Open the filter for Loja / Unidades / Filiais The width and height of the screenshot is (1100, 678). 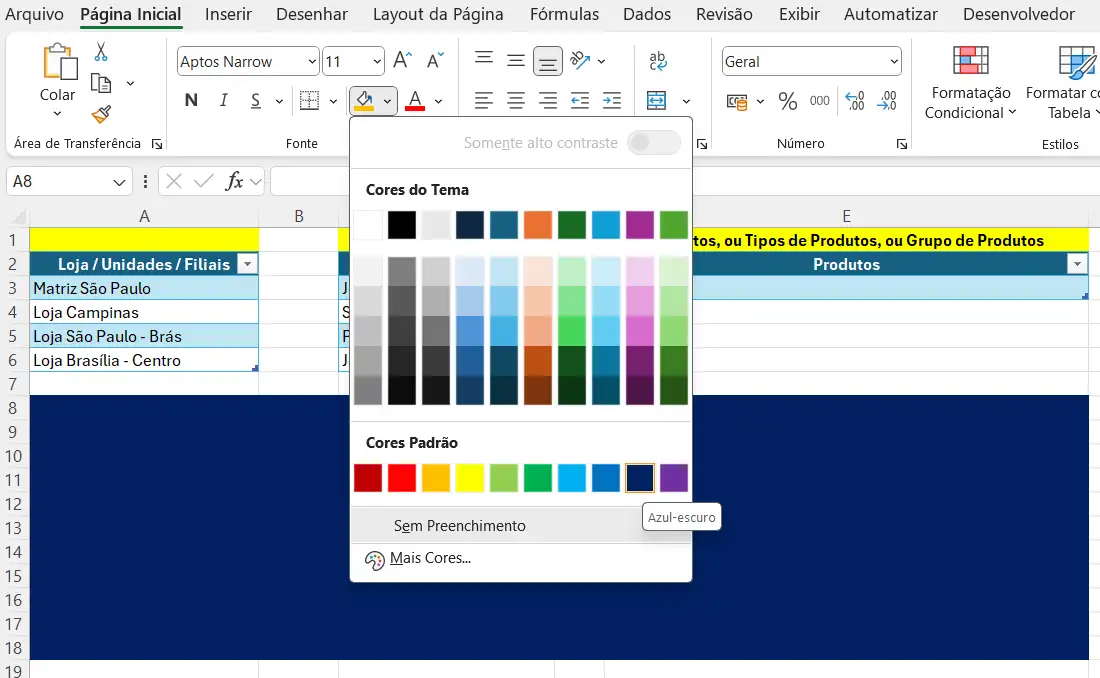click(247, 265)
